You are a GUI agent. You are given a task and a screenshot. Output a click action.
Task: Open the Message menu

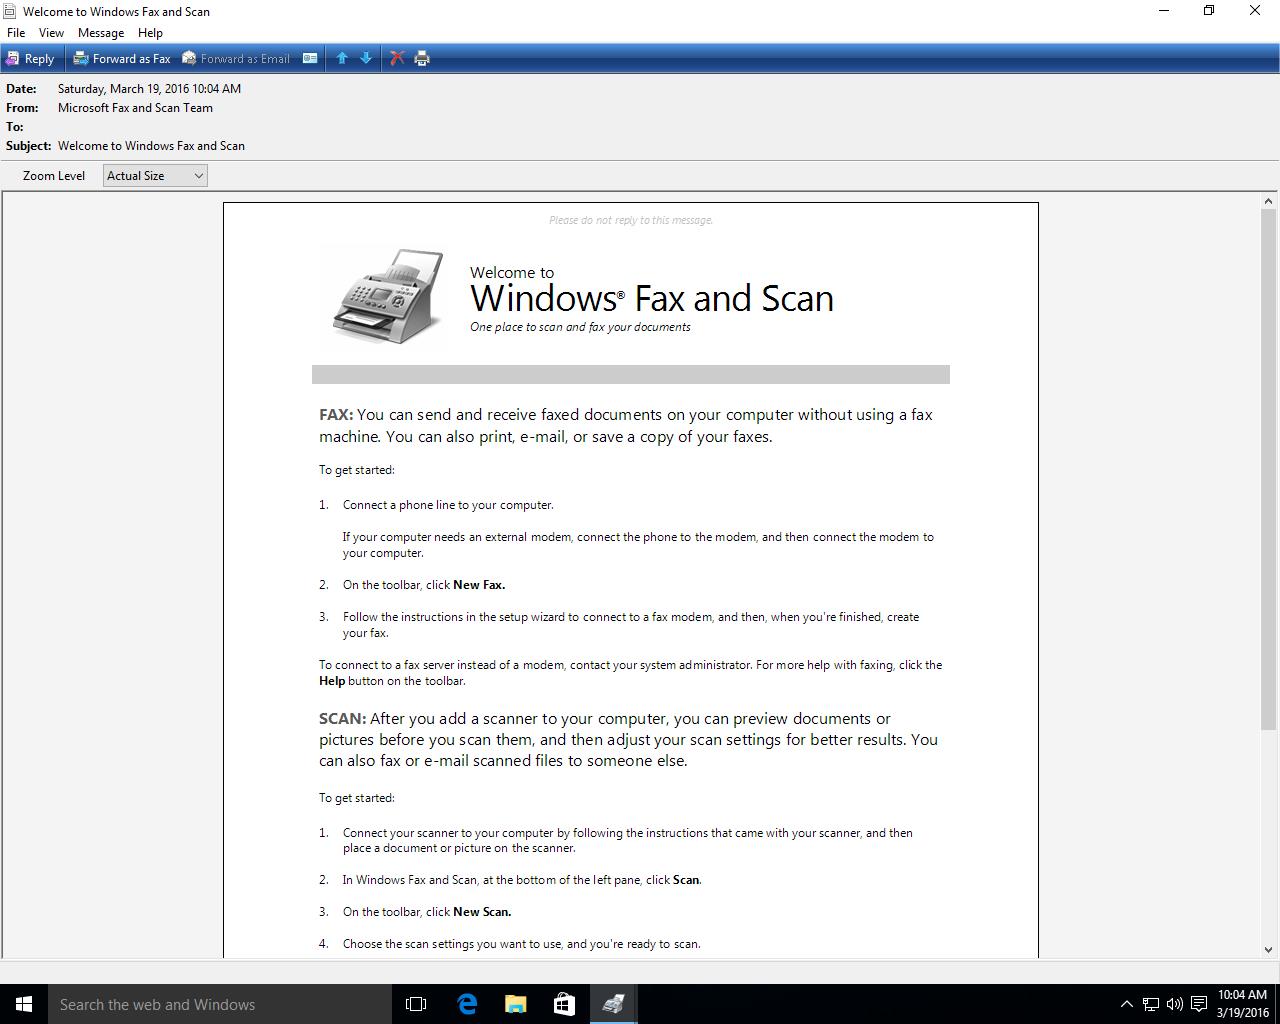click(101, 33)
